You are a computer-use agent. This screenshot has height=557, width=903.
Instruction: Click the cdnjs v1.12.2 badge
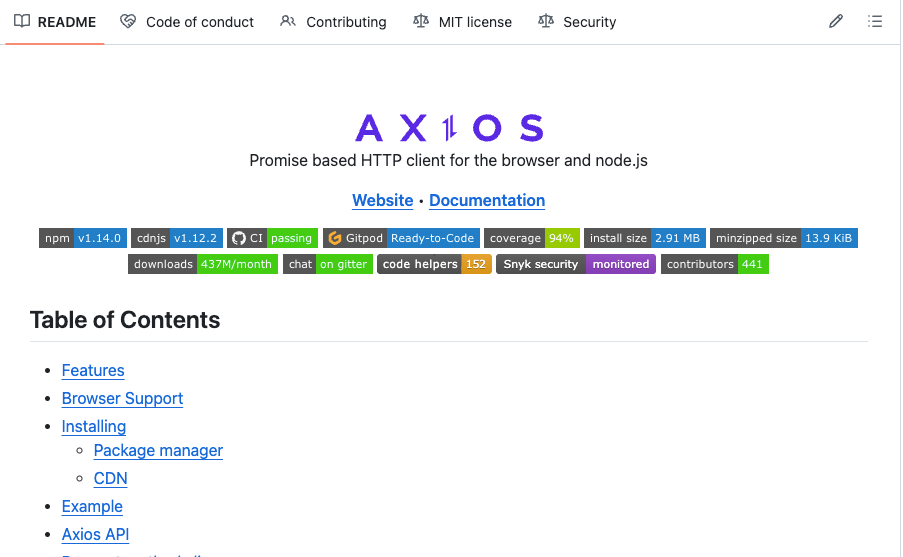click(177, 238)
